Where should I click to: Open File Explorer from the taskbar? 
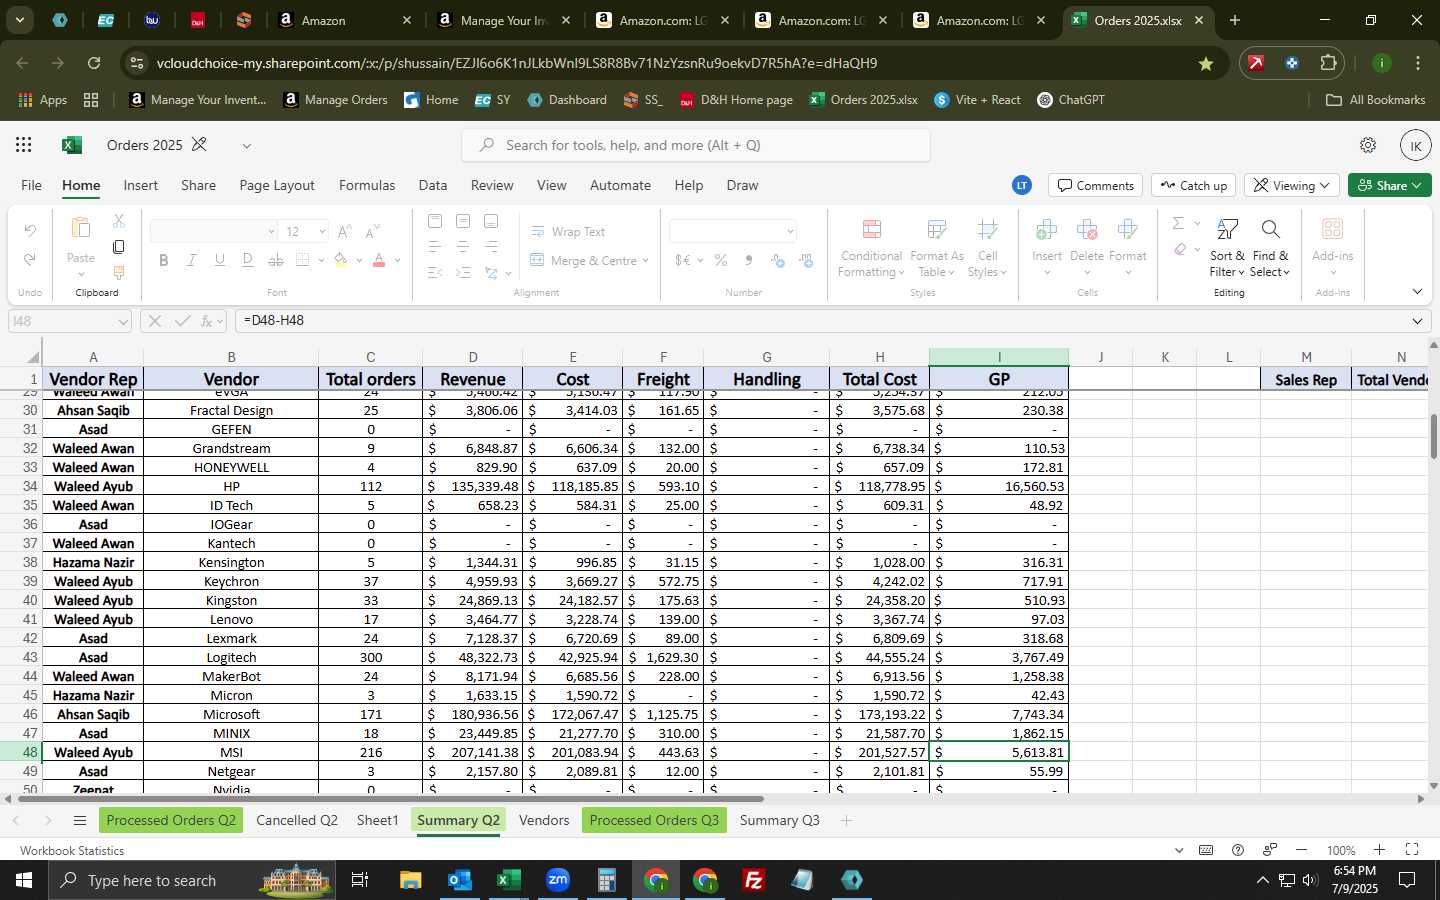(x=411, y=880)
